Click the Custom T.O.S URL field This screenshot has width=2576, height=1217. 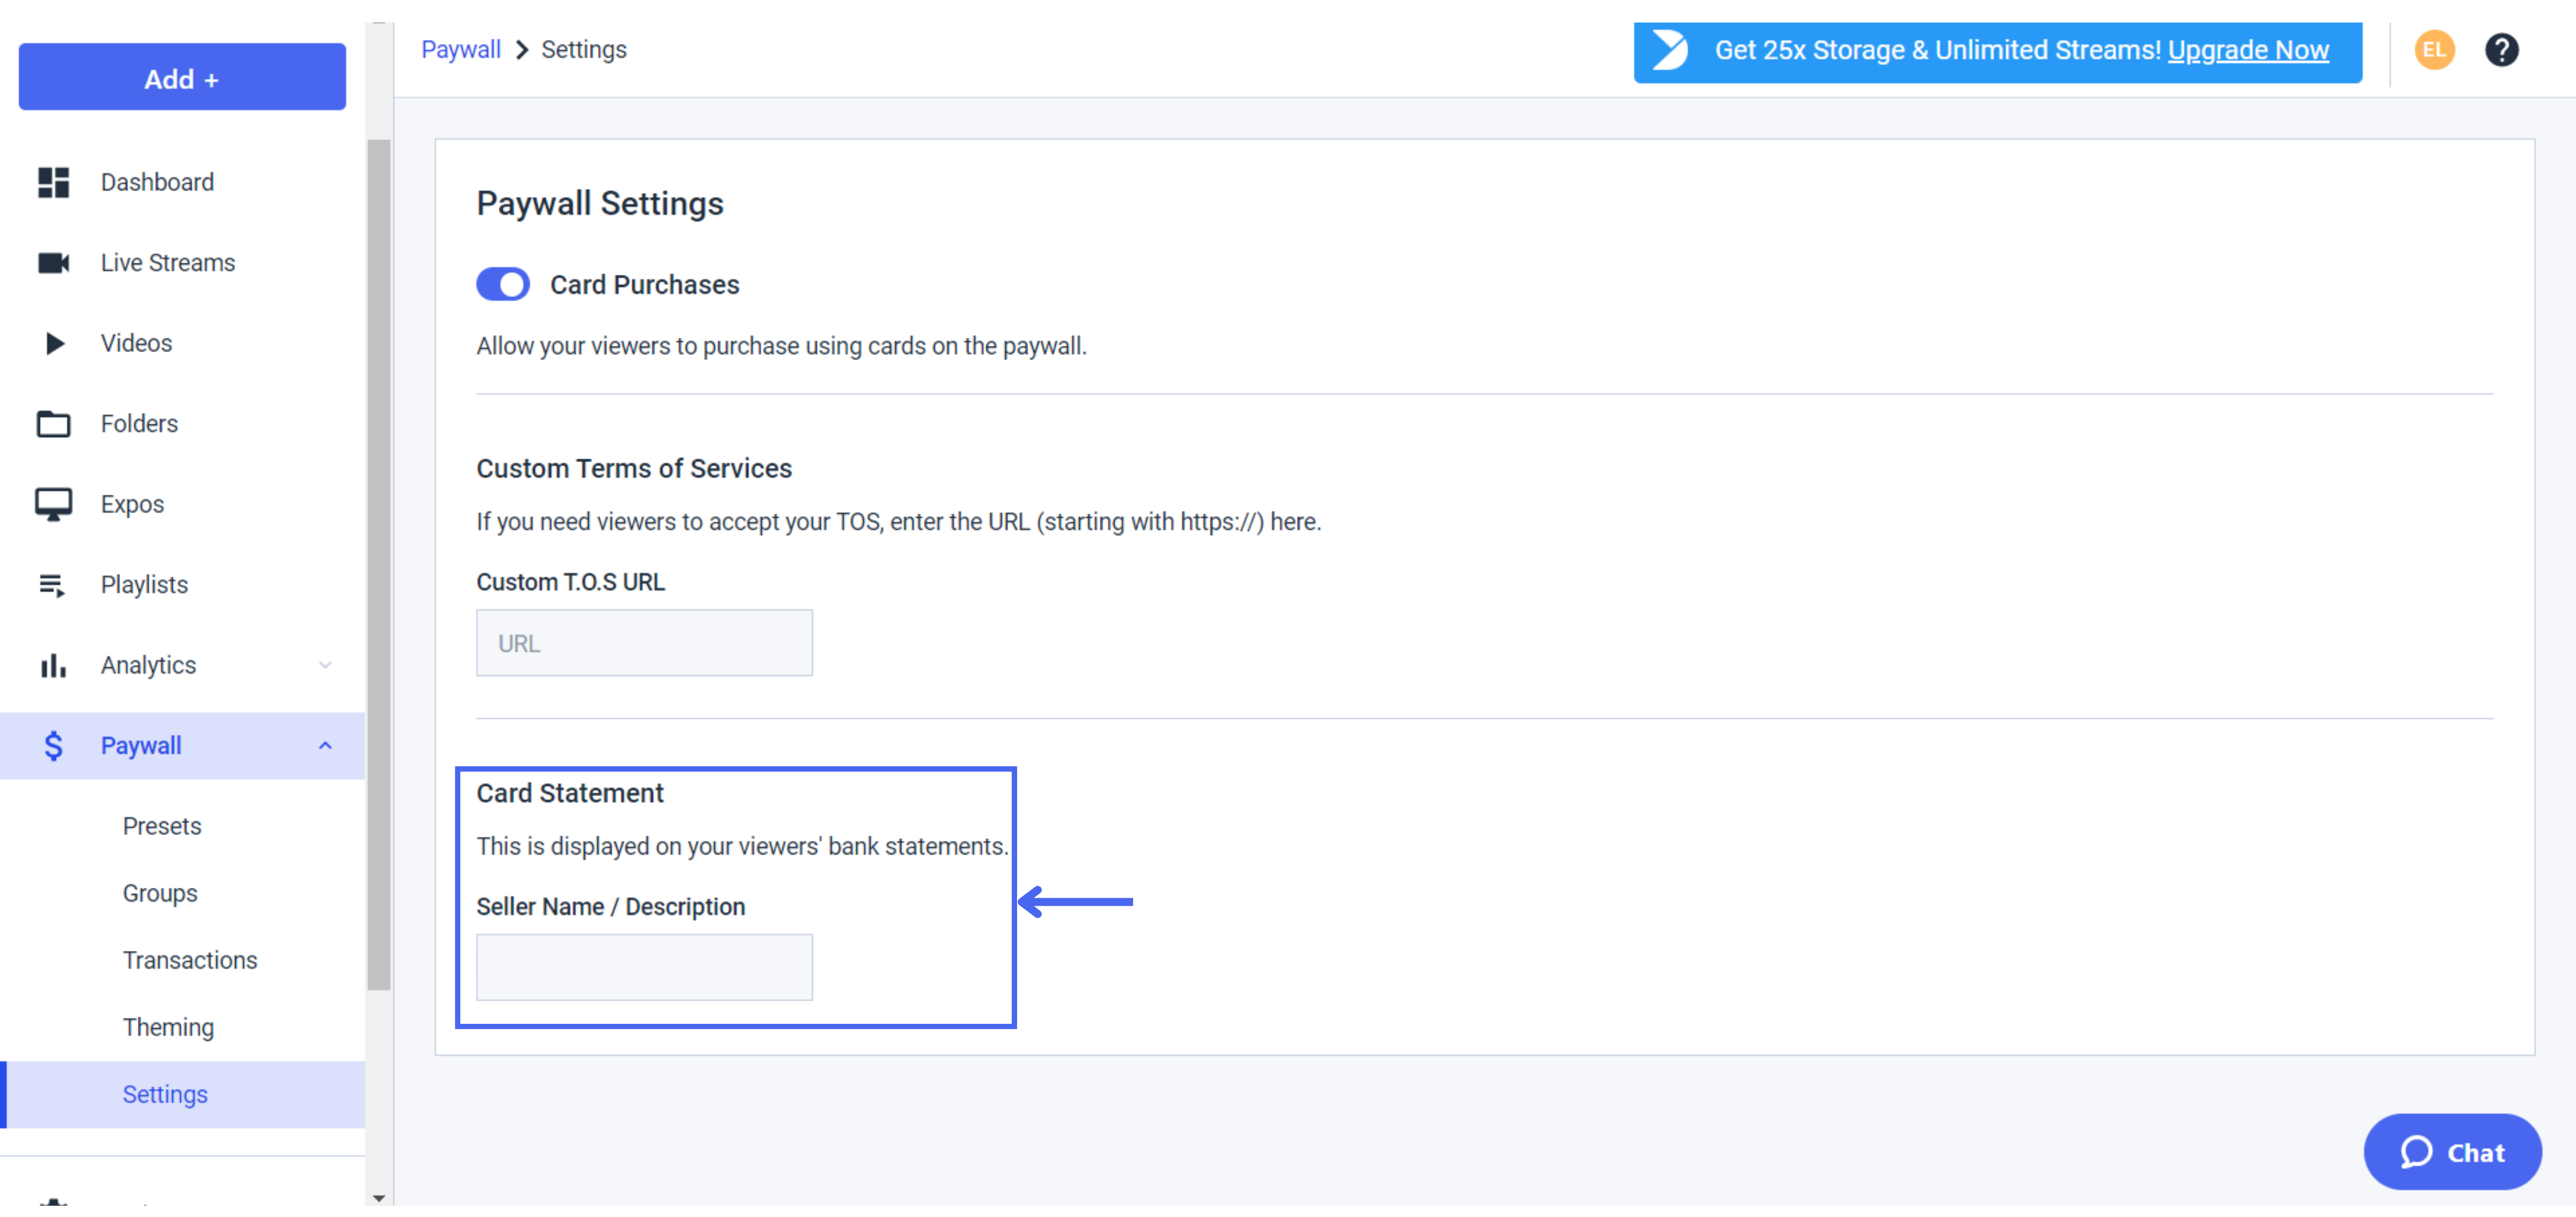[644, 644]
